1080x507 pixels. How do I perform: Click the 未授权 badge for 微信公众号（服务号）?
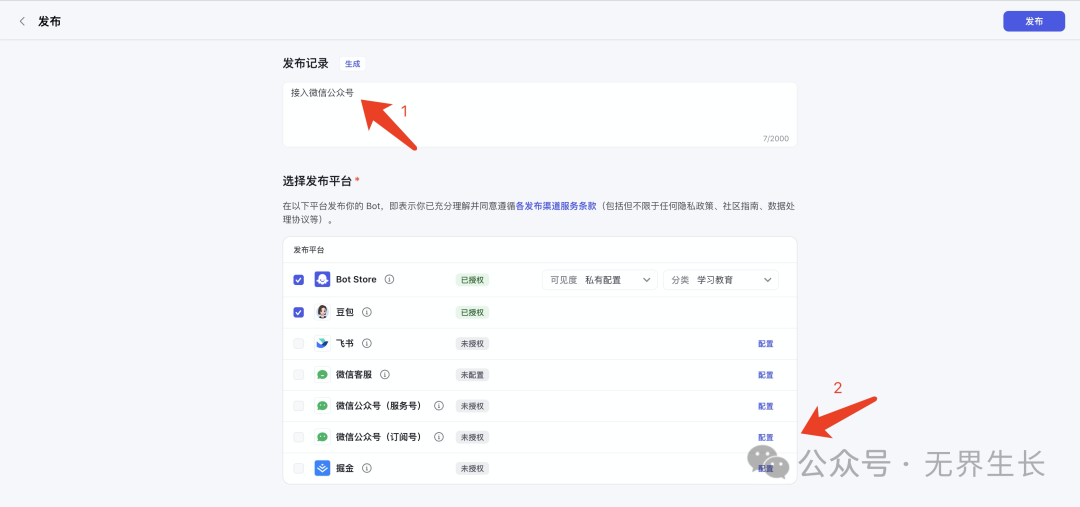[x=472, y=406]
